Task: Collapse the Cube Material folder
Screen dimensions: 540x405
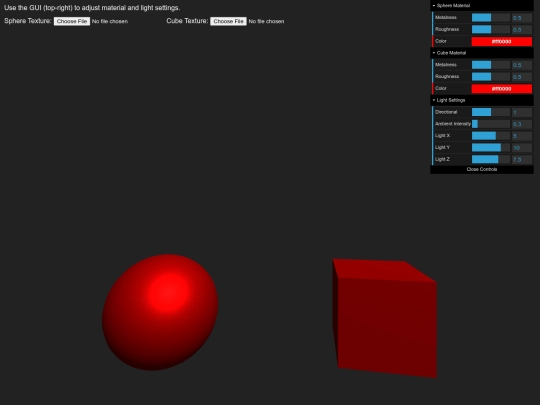Action: click(x=482, y=53)
